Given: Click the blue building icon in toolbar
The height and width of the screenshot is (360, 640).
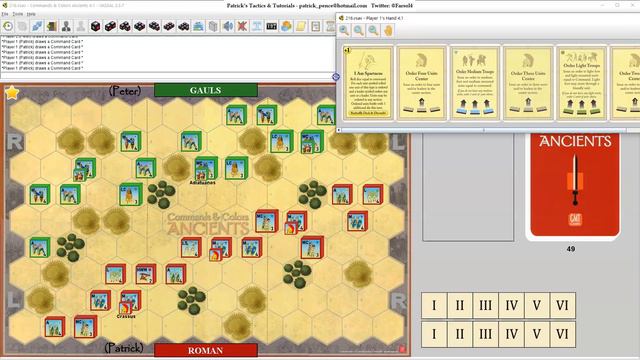Looking at the screenshot, I should coord(198,26).
